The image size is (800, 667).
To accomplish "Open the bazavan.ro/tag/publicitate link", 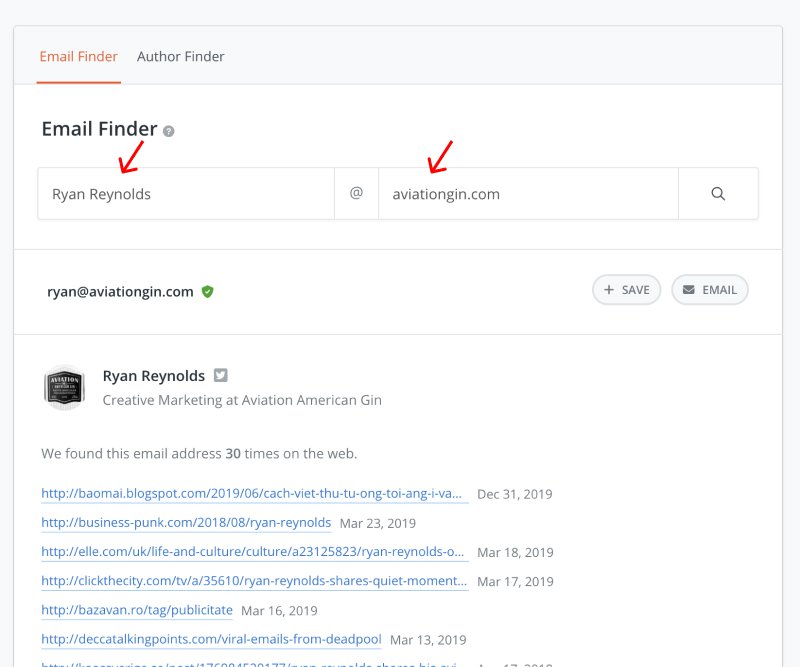I will [137, 610].
